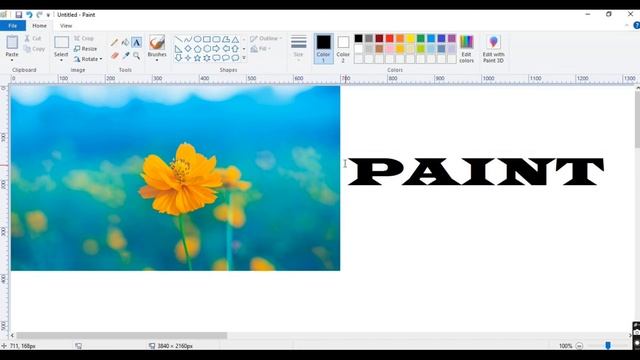Select the Eraser tool
Image resolution: width=640 pixels, height=360 pixels.
[114, 56]
